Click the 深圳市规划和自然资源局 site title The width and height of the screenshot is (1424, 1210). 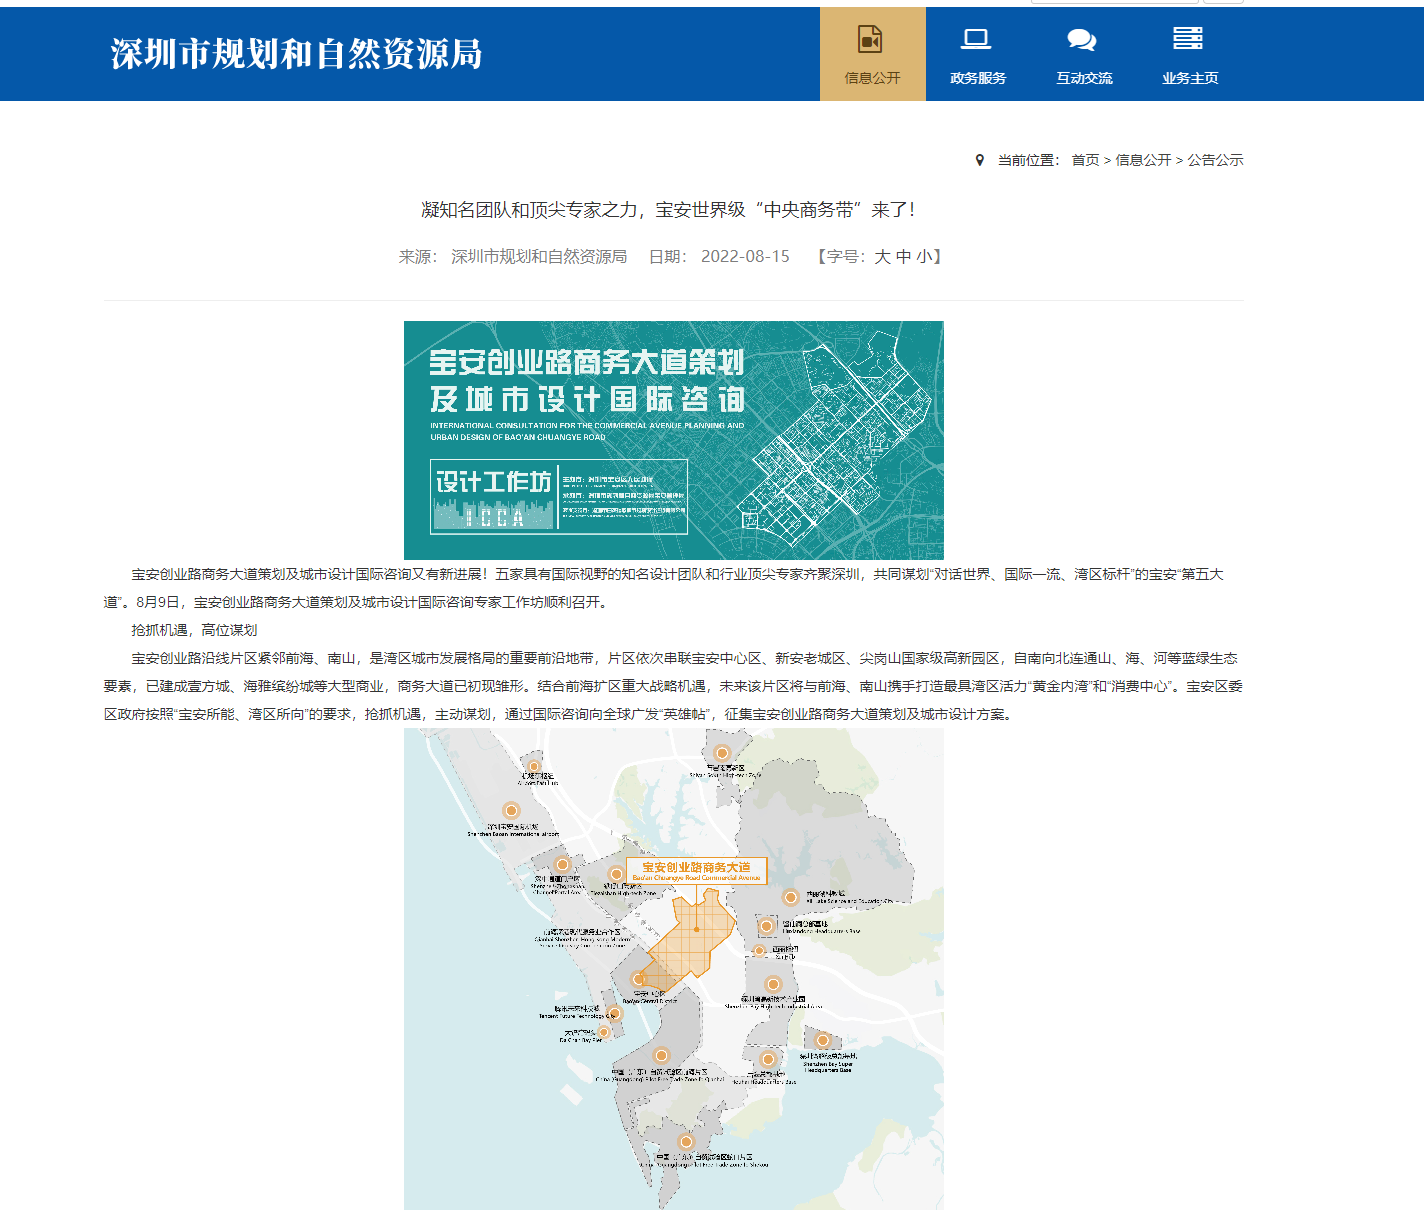click(x=296, y=54)
